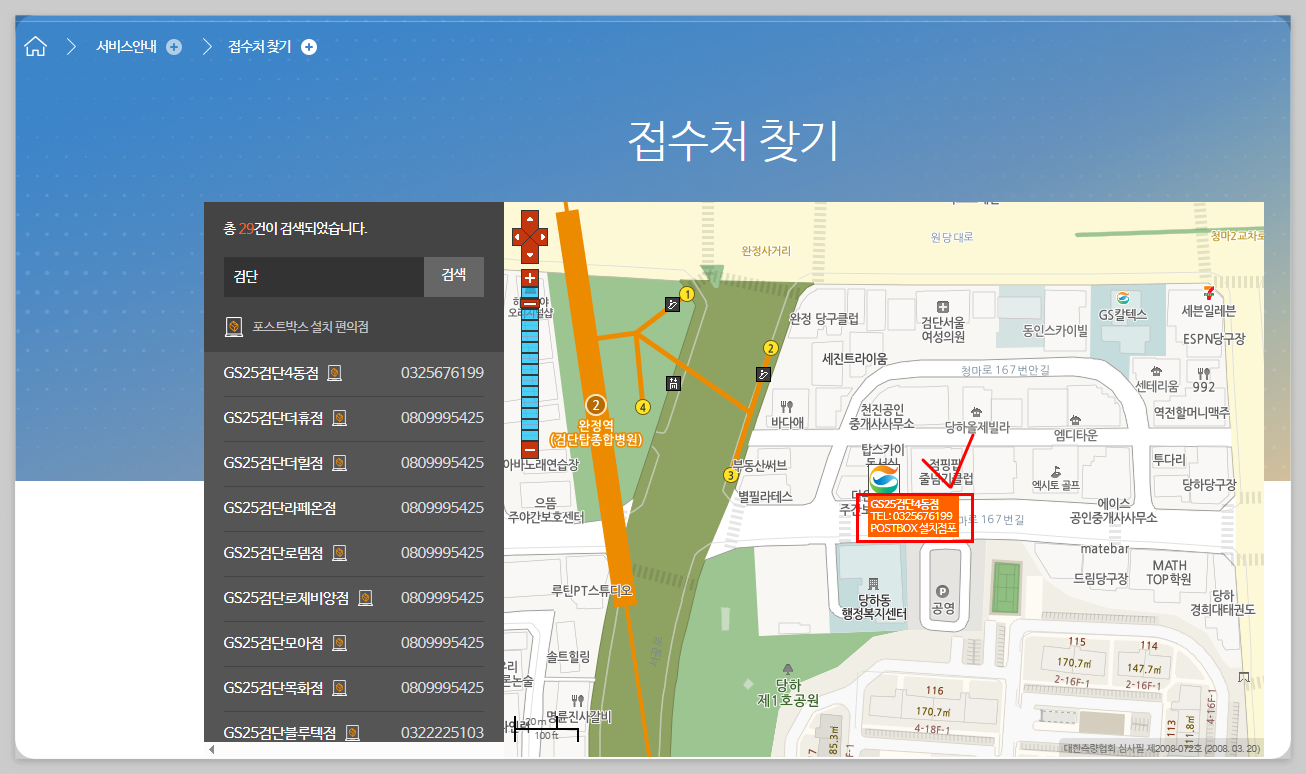The height and width of the screenshot is (774, 1306).
Task: Click escalator icon beside exit 1
Action: pos(673,304)
